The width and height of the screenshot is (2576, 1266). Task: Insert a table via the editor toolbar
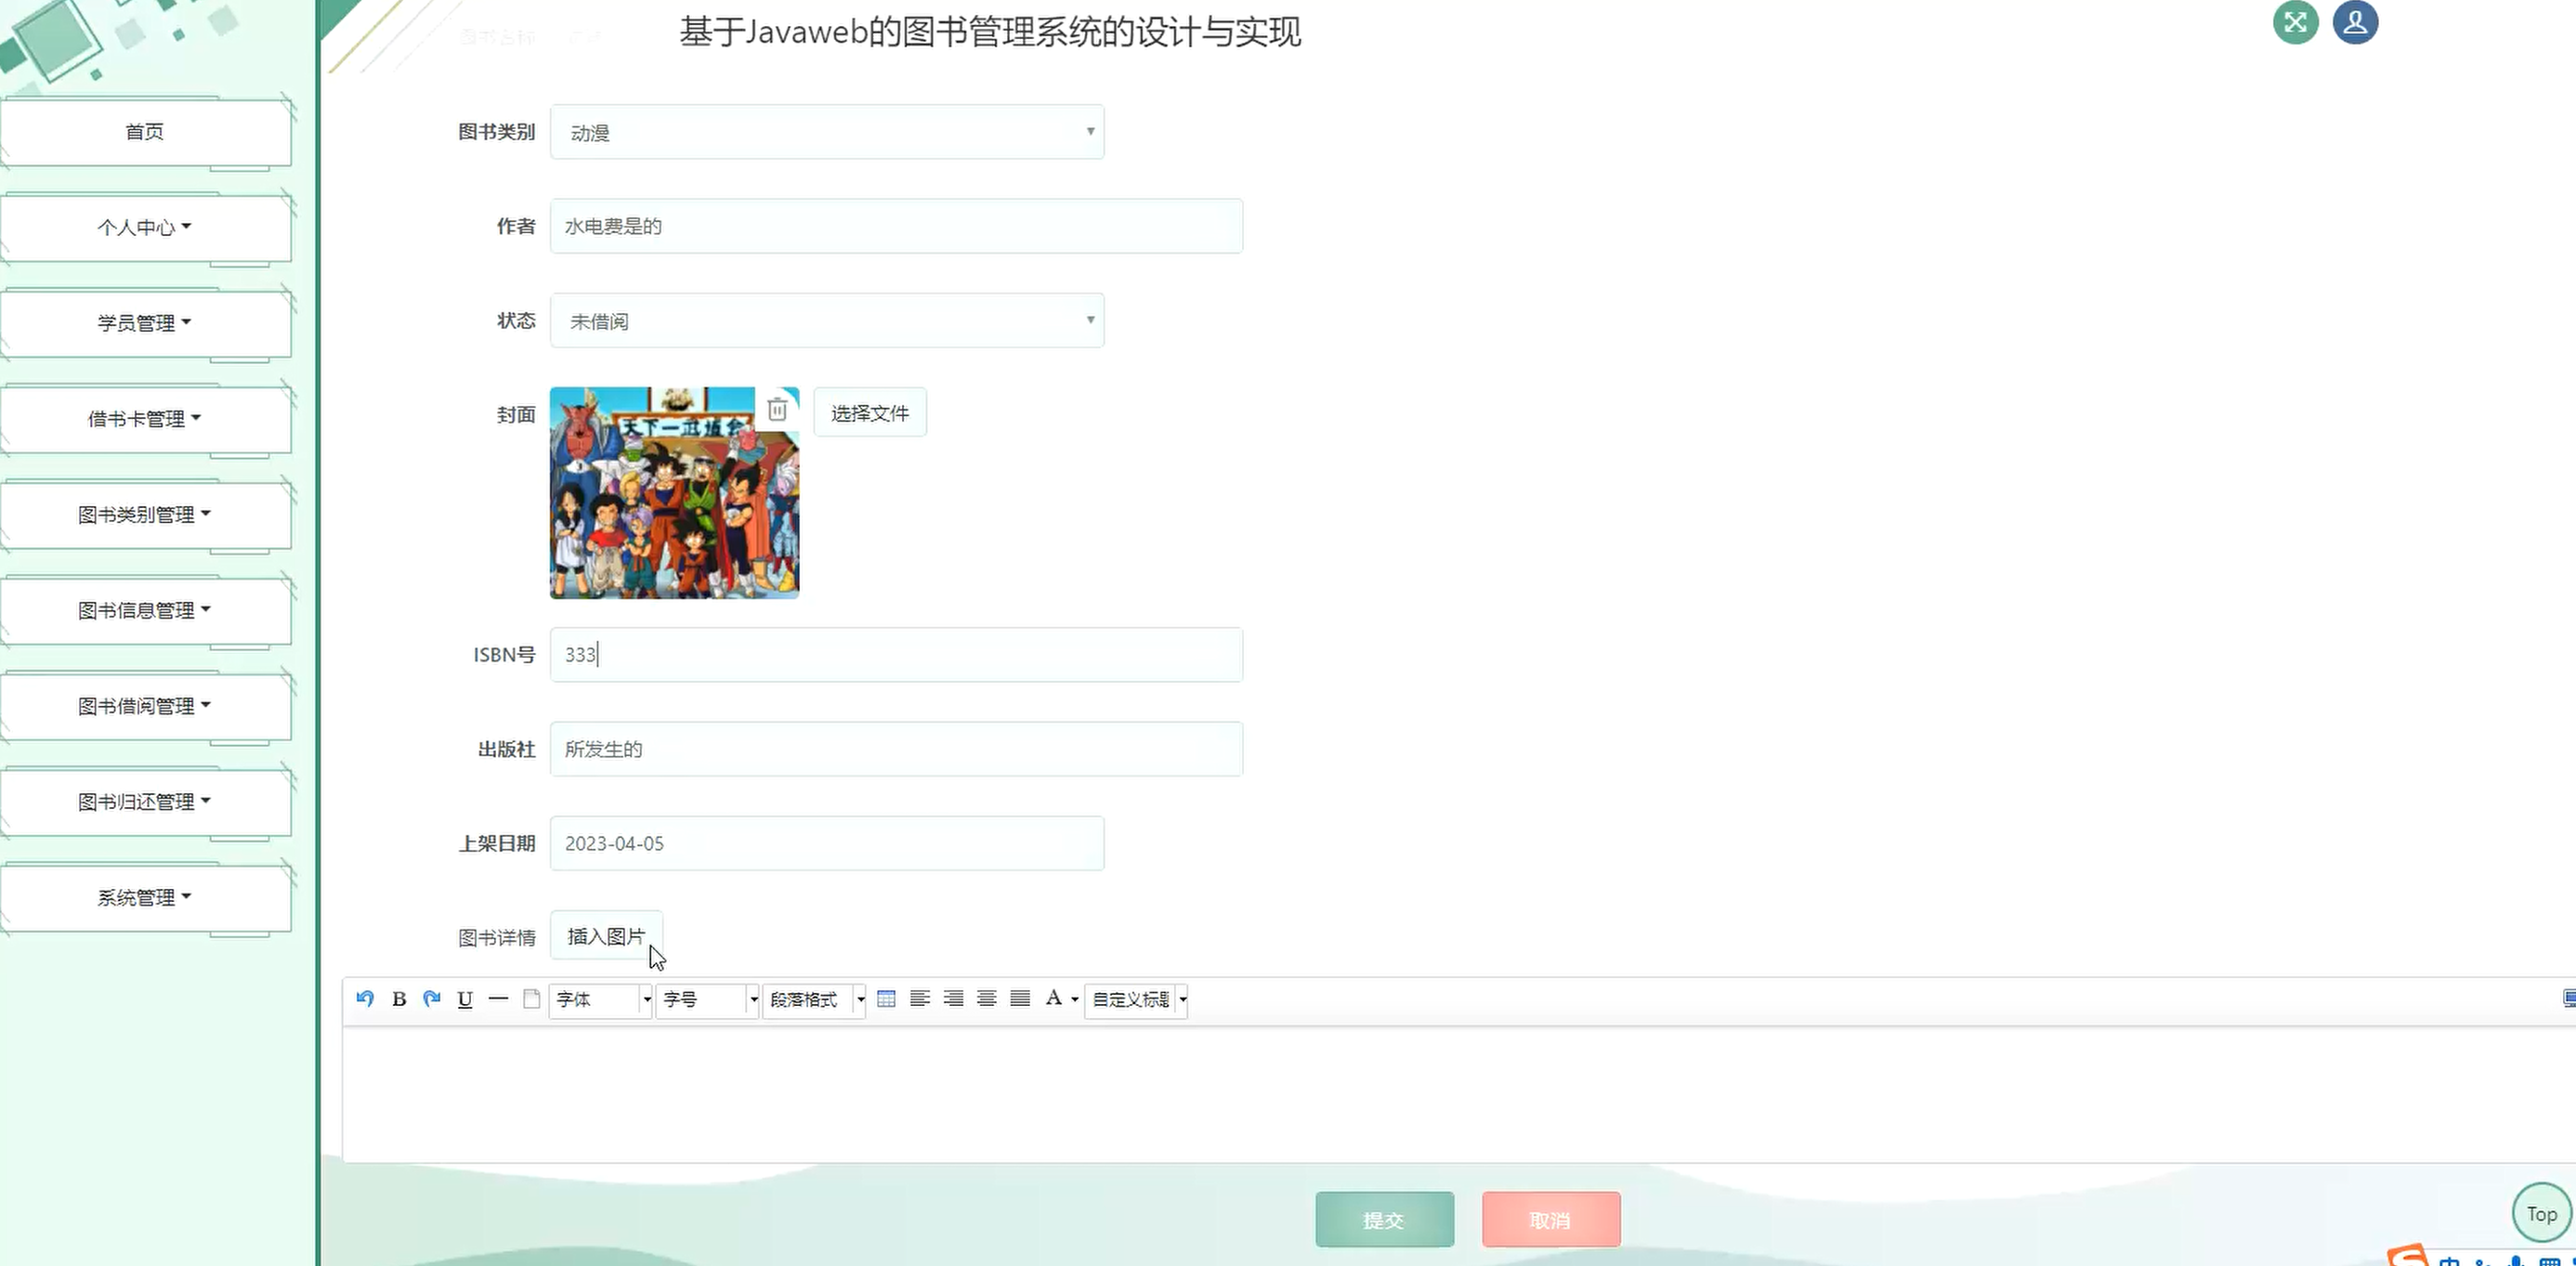pyautogui.click(x=886, y=998)
